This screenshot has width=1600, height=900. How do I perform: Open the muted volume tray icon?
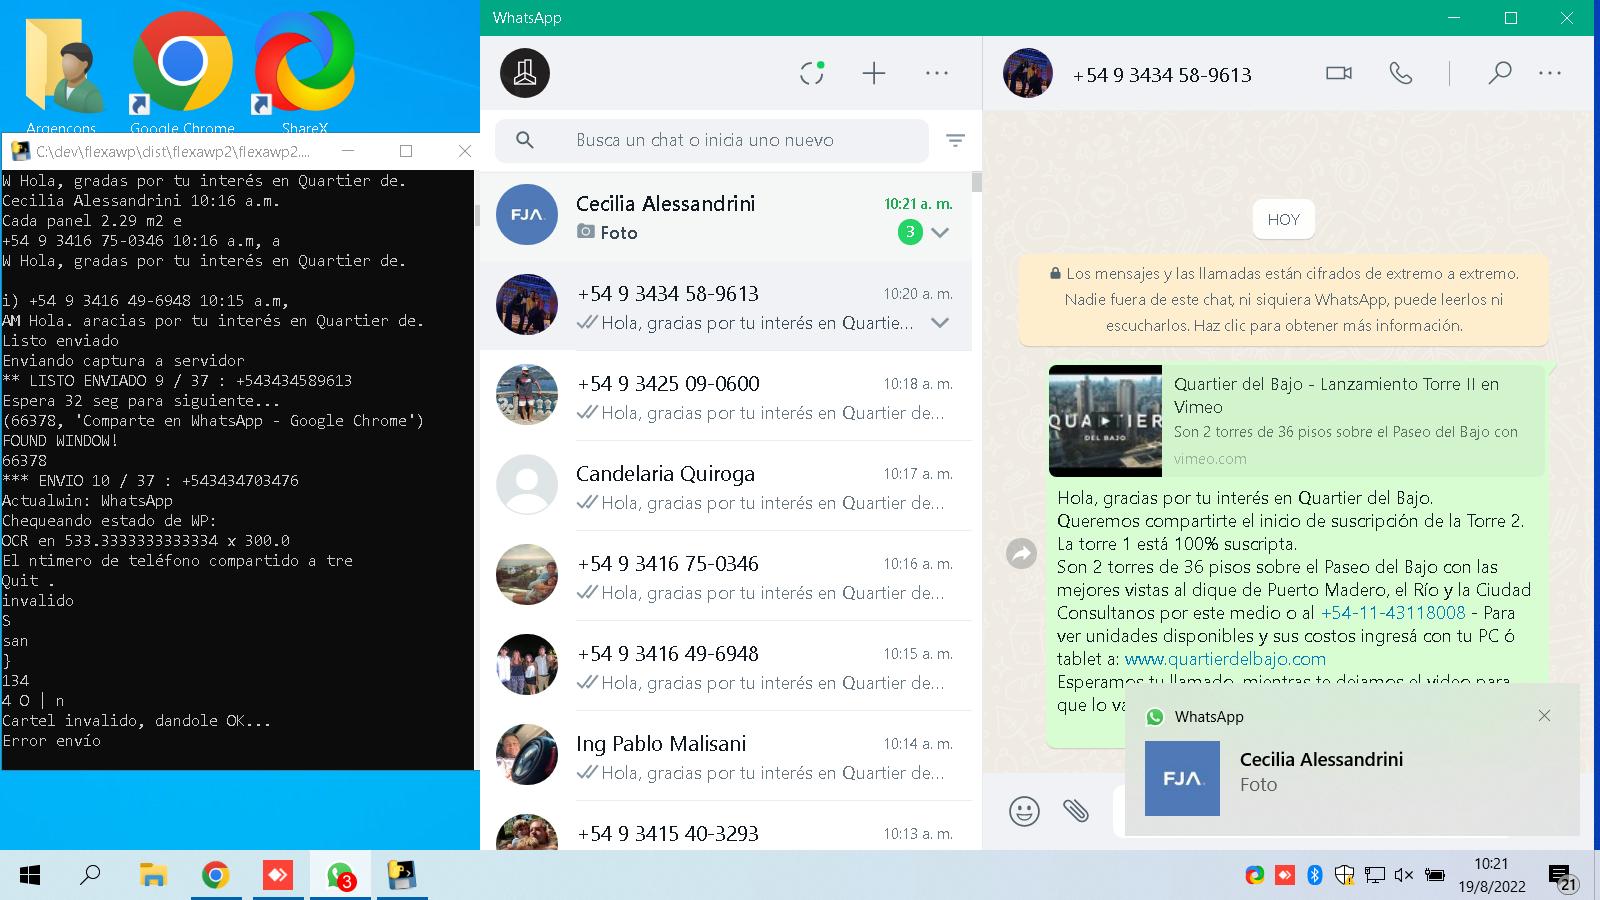[1403, 876]
